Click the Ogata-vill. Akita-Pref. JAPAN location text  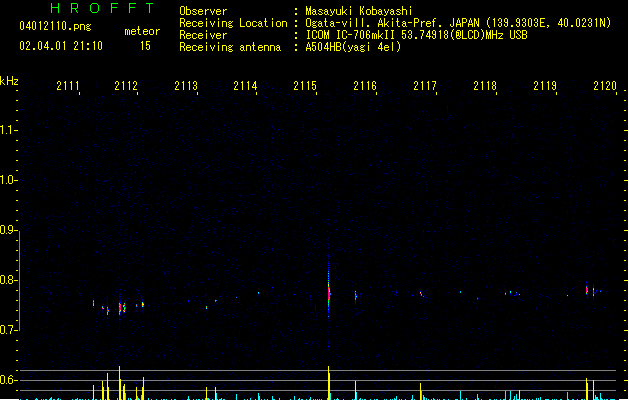(x=458, y=23)
